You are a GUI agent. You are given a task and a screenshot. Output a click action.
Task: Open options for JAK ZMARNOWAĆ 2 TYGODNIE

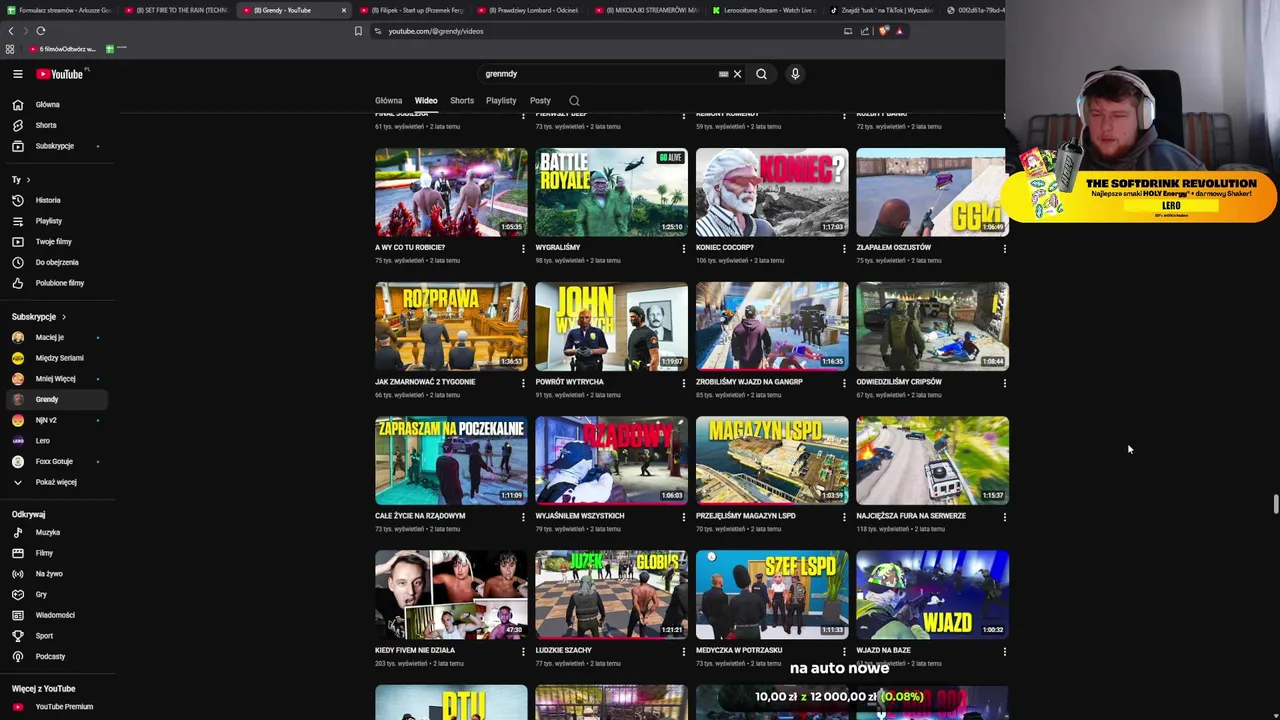pos(523,382)
